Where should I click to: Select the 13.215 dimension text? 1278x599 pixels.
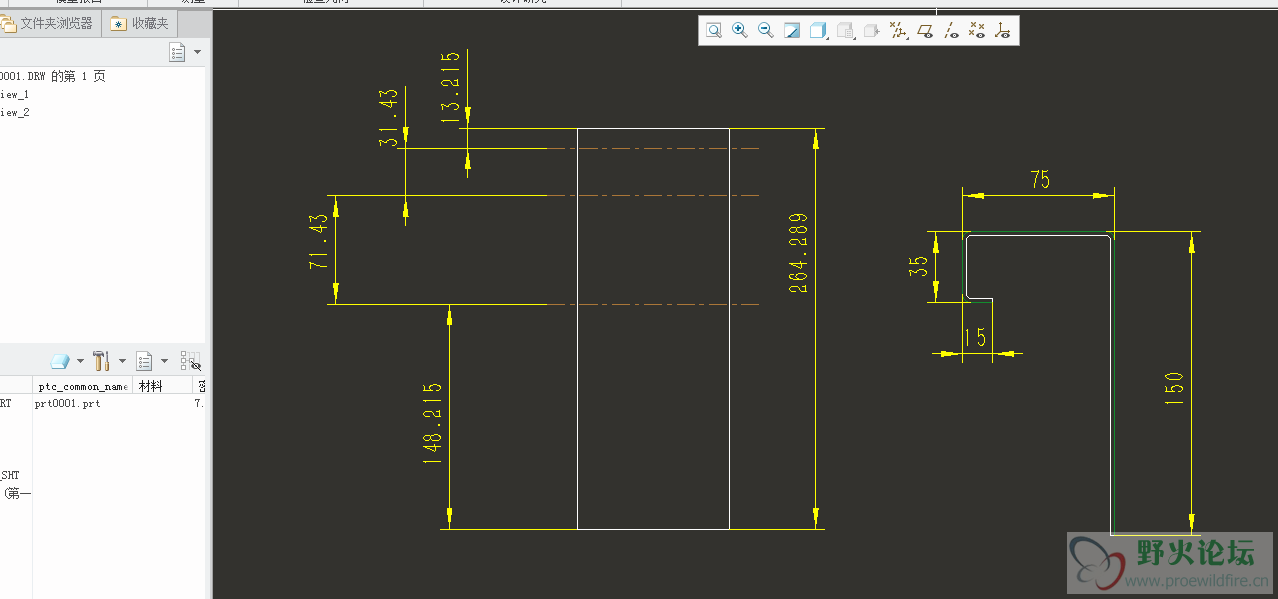pos(451,87)
